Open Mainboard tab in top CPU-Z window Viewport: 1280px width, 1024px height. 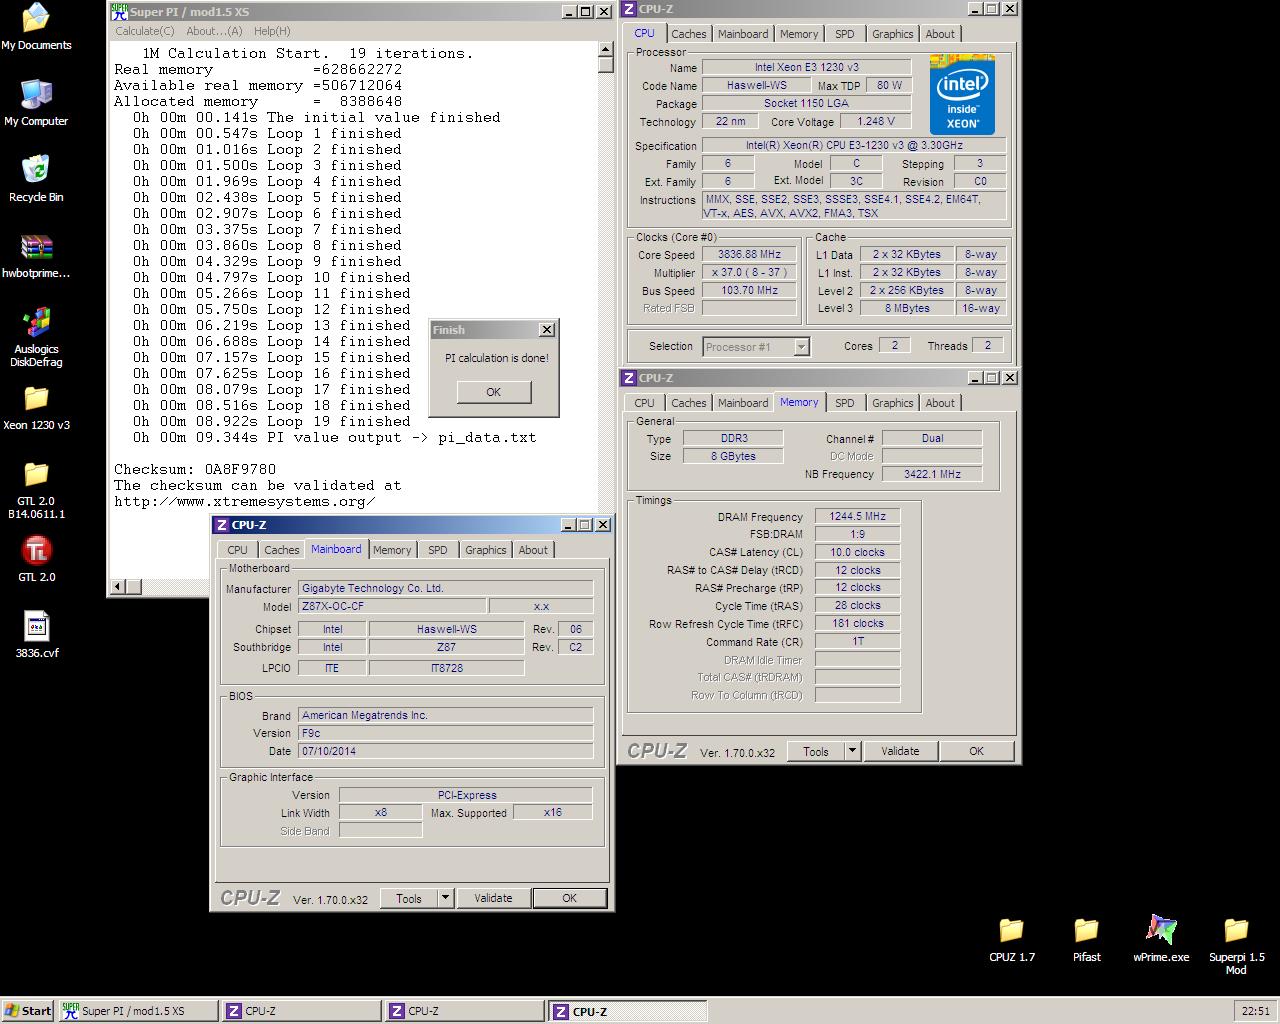point(743,34)
